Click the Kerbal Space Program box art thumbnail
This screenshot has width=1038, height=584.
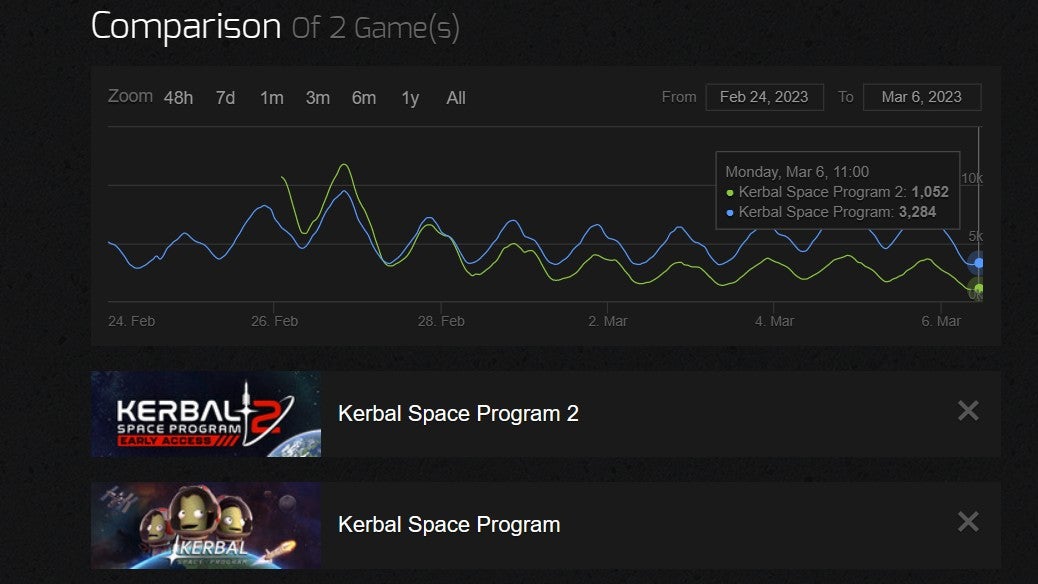205,524
